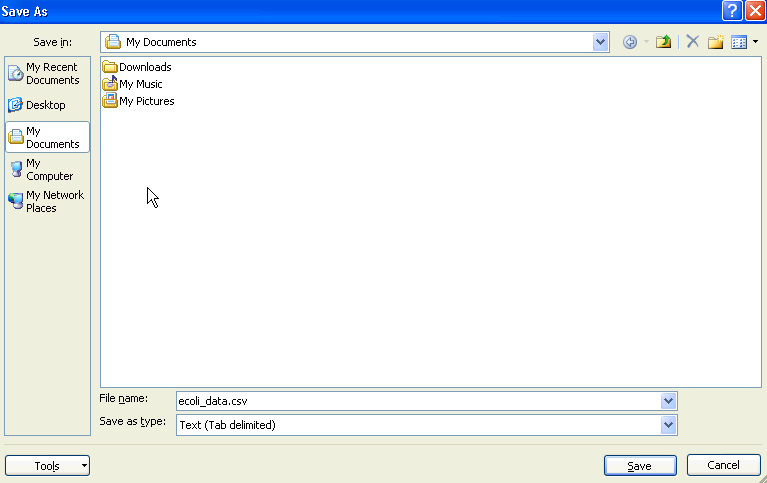Expand the Save as type dropdown
This screenshot has height=483, width=767.
[668, 425]
